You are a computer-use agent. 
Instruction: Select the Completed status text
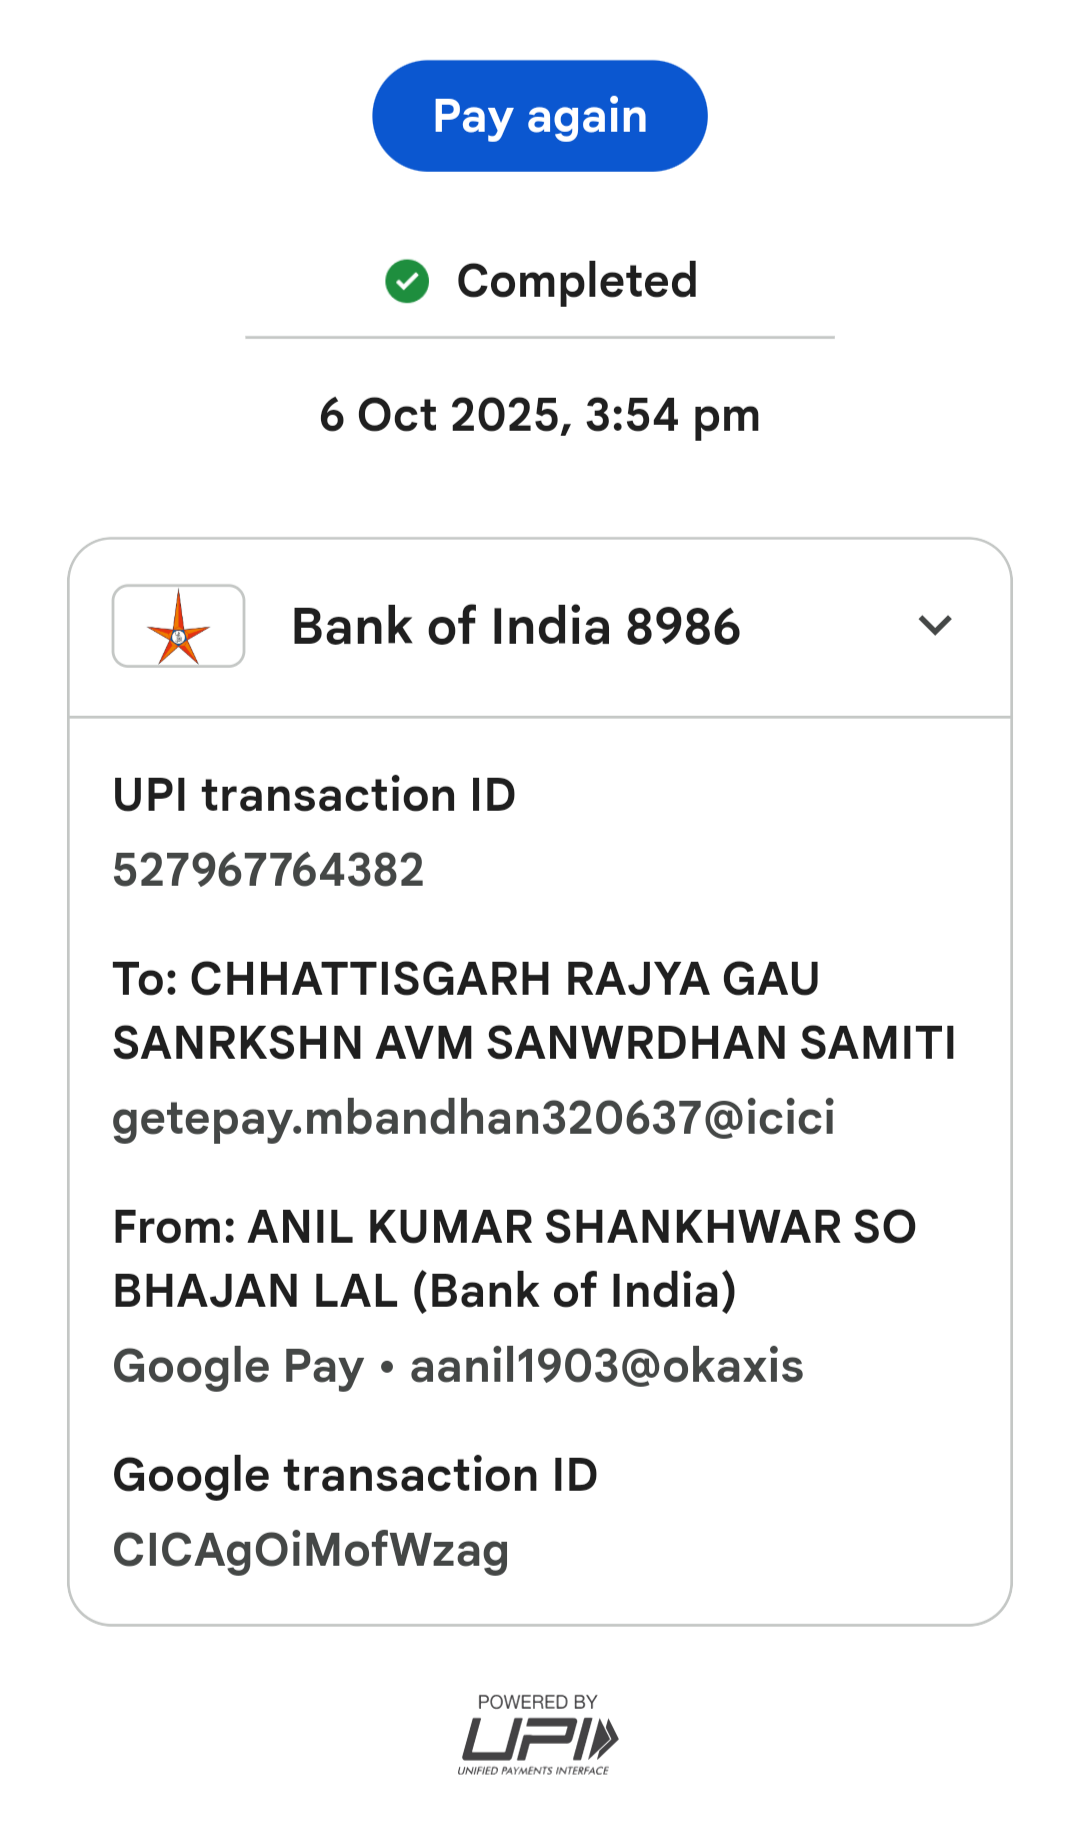coord(576,281)
